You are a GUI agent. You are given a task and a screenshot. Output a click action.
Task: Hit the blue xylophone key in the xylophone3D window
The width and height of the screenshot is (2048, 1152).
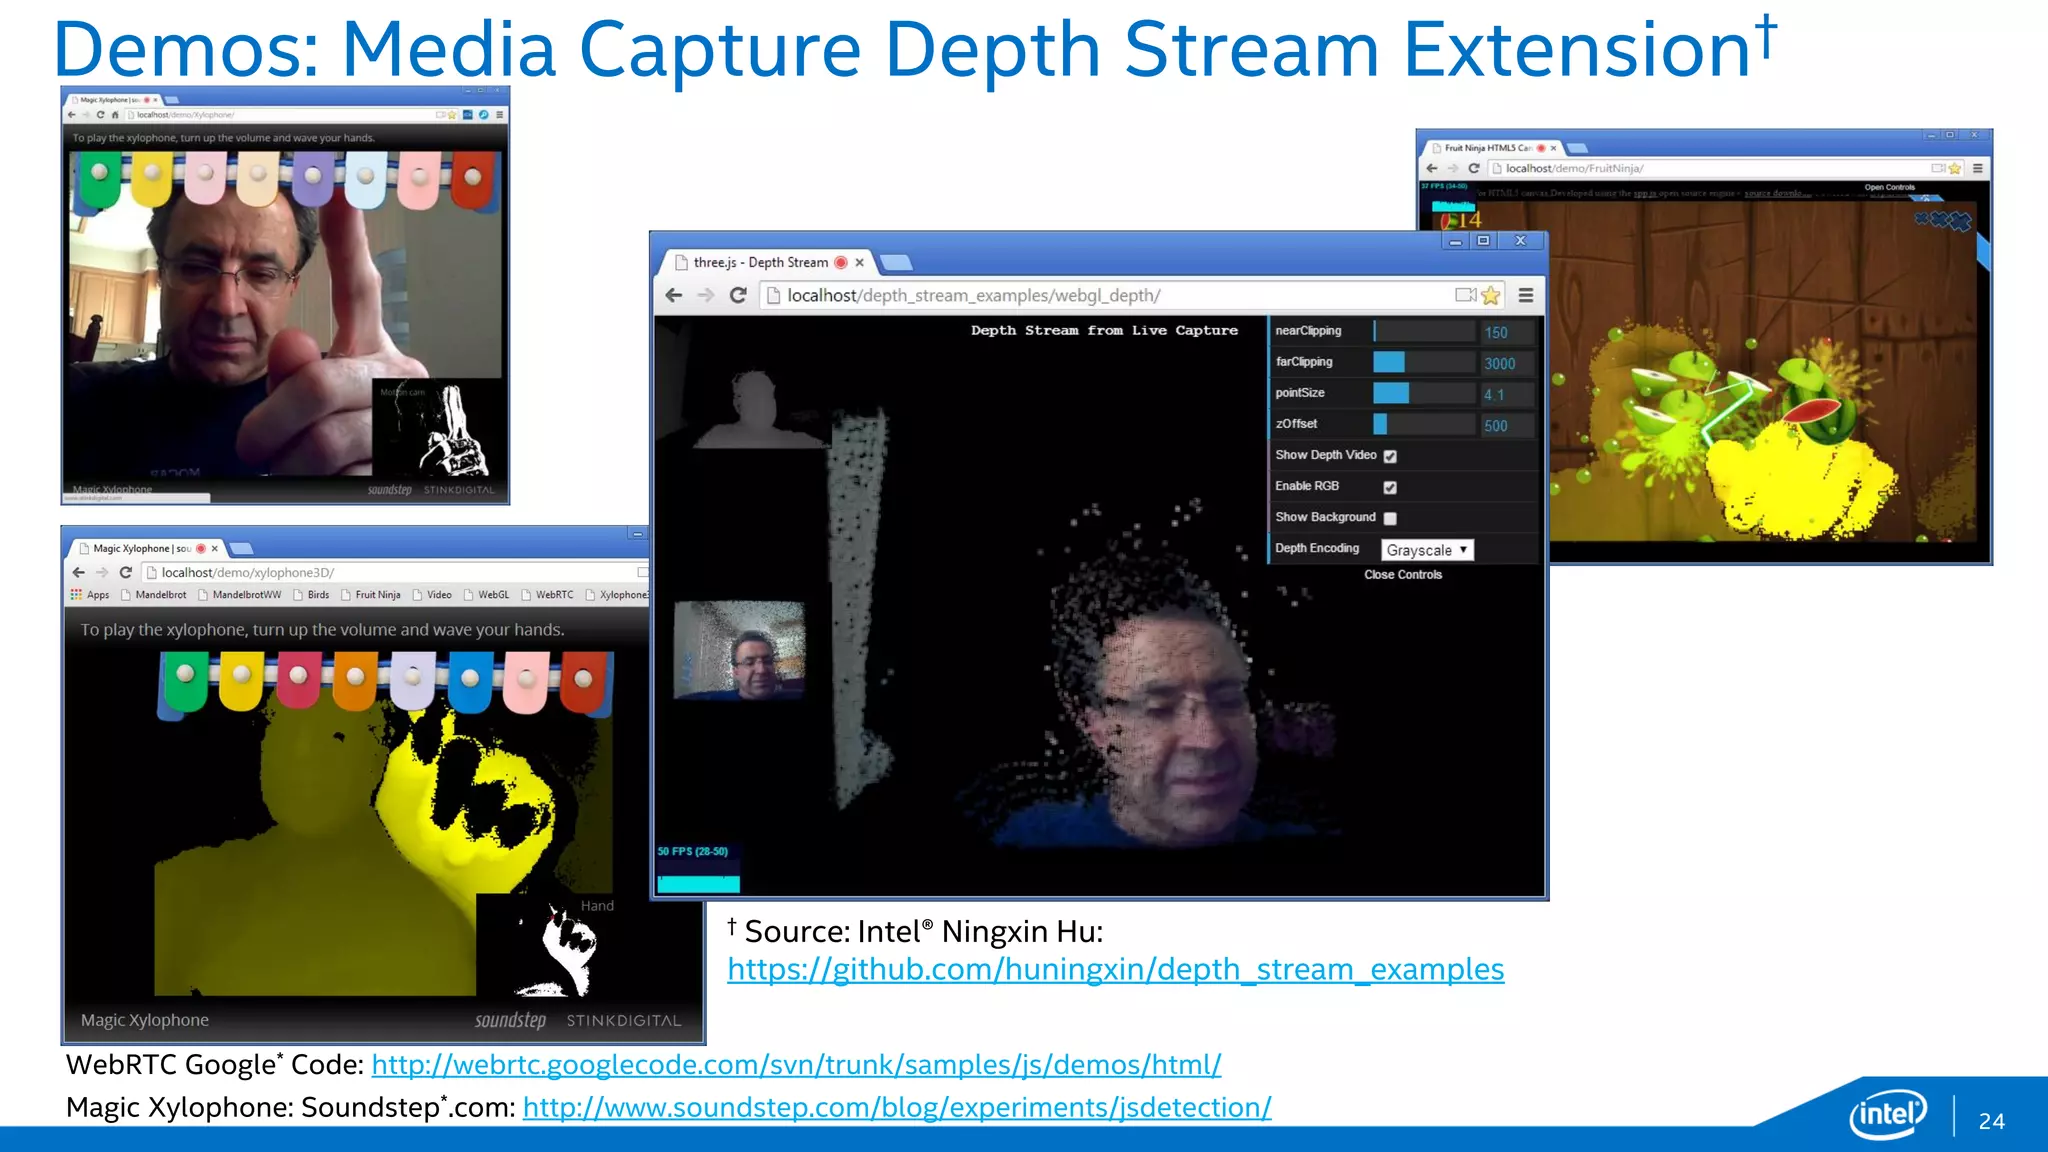[469, 682]
